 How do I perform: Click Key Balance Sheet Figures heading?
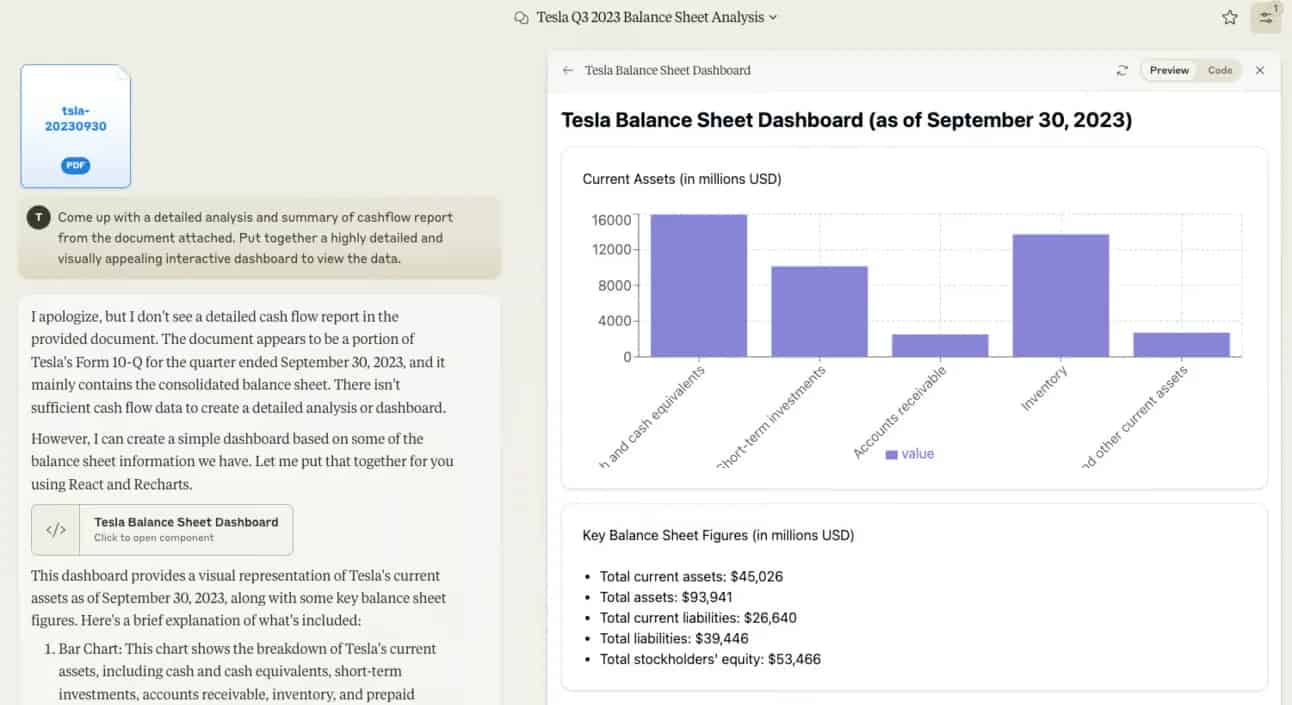[718, 535]
